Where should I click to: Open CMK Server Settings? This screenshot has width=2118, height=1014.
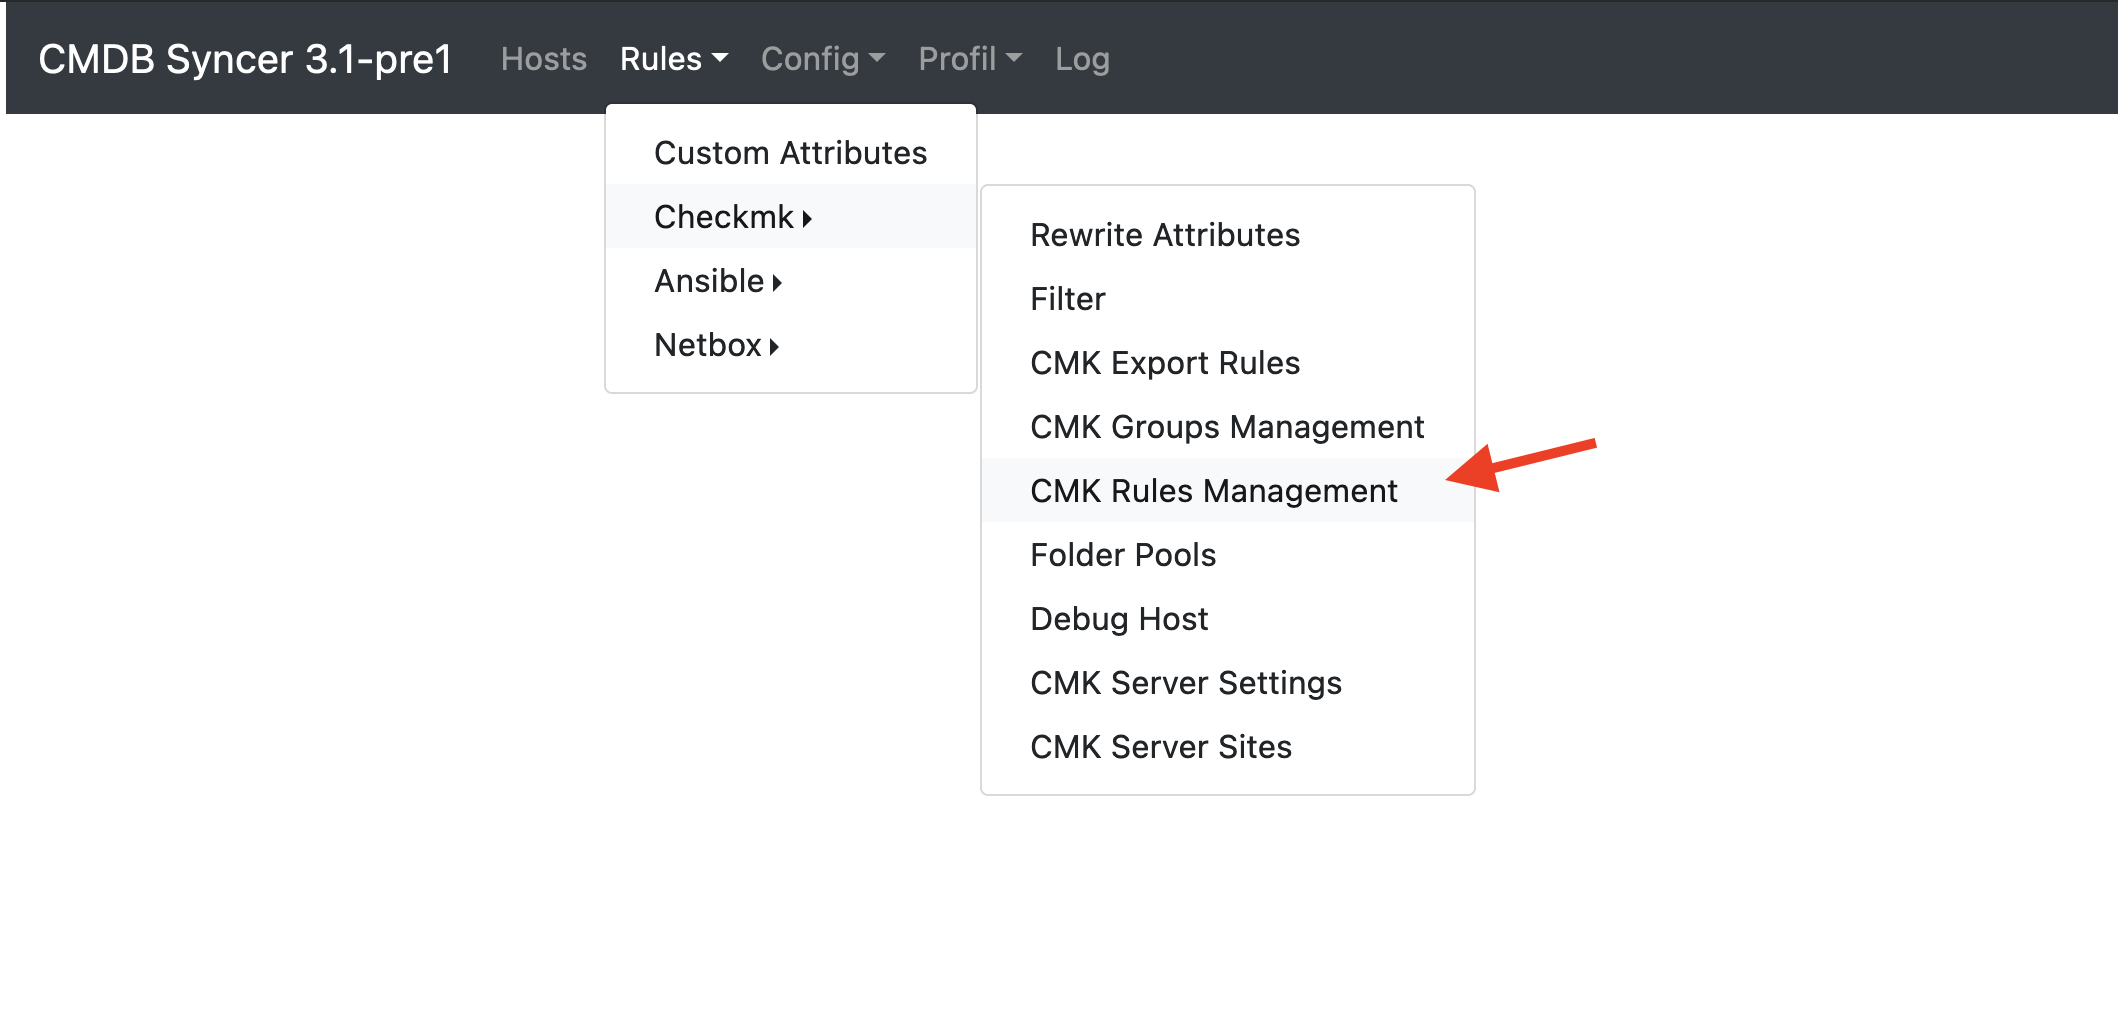[1186, 683]
